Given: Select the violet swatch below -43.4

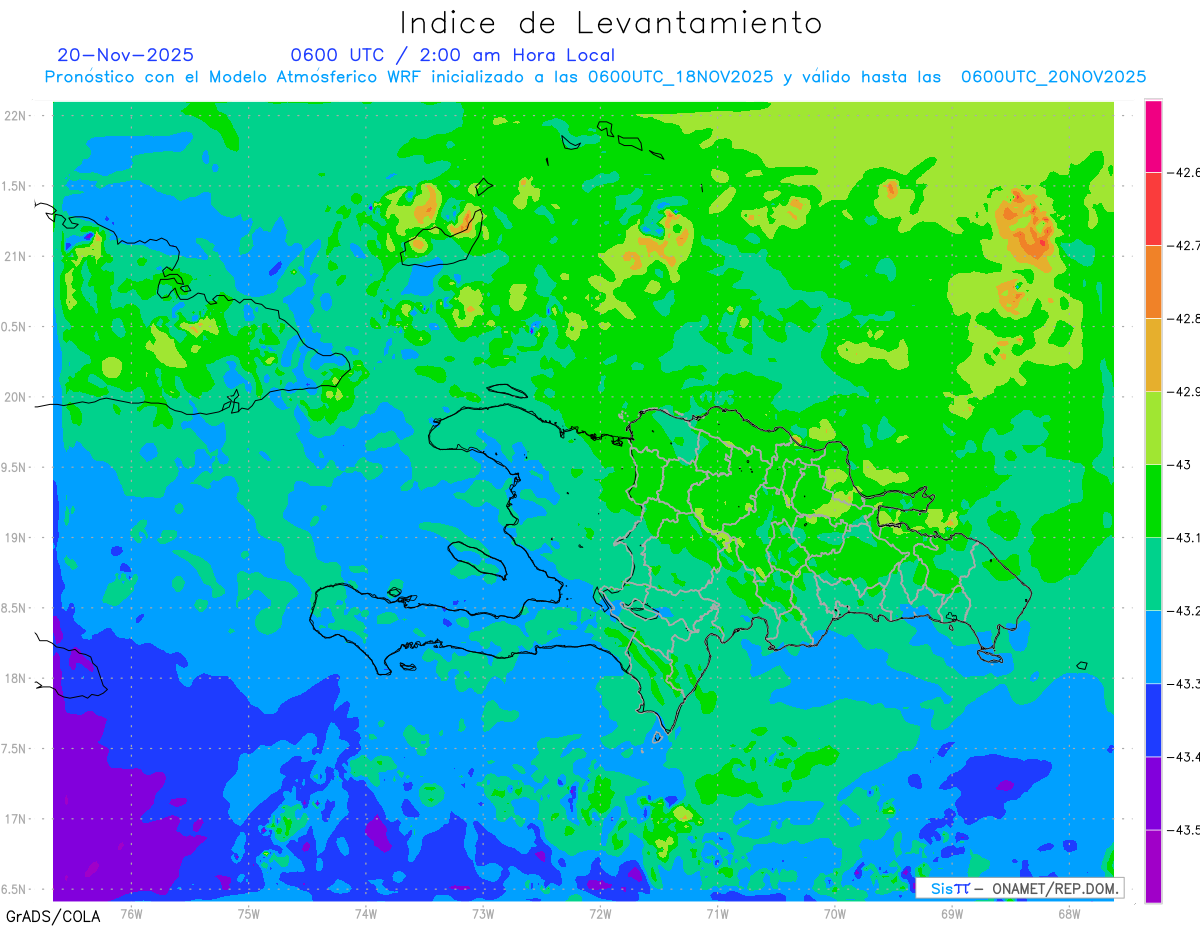Looking at the screenshot, I should click(x=1153, y=793).
